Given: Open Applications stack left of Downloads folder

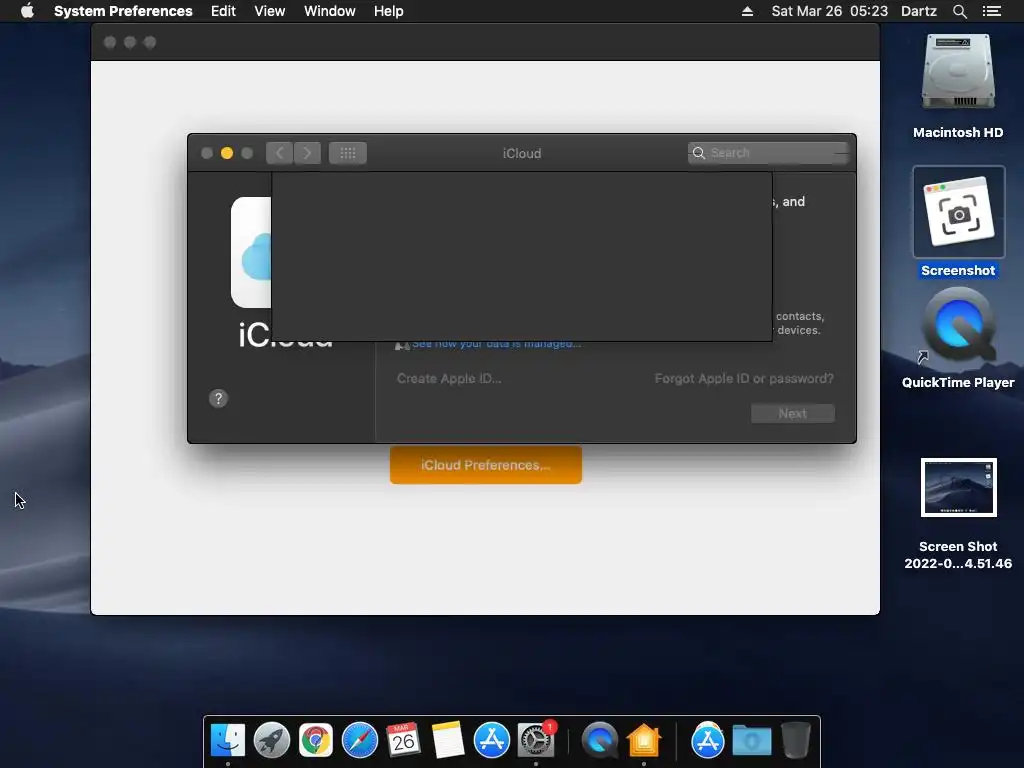Looking at the screenshot, I should tap(707, 740).
